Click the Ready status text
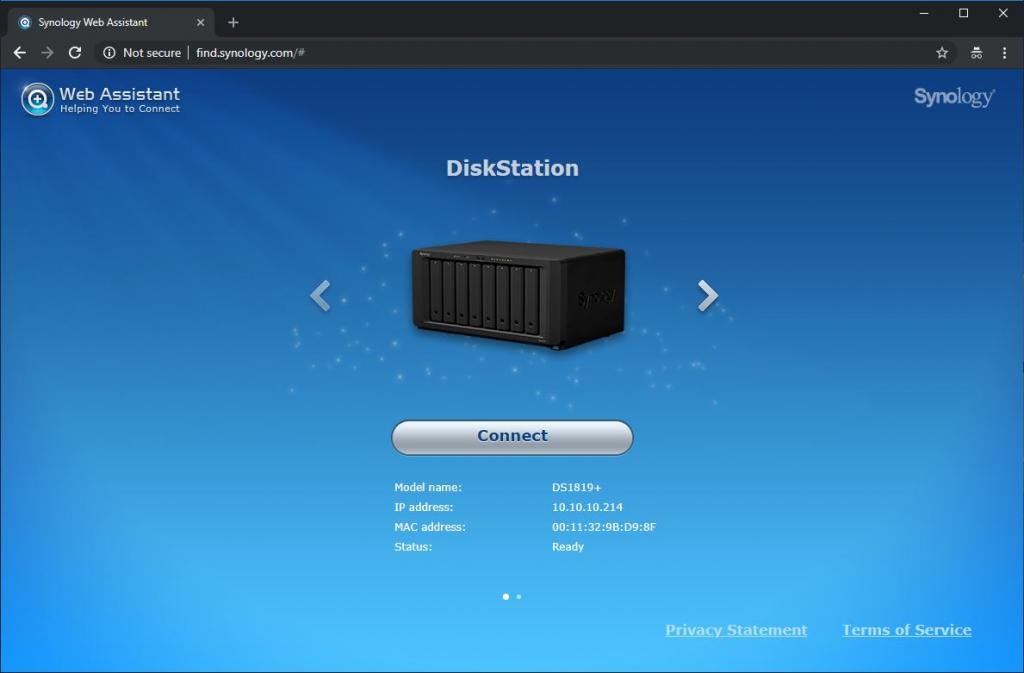 click(568, 547)
